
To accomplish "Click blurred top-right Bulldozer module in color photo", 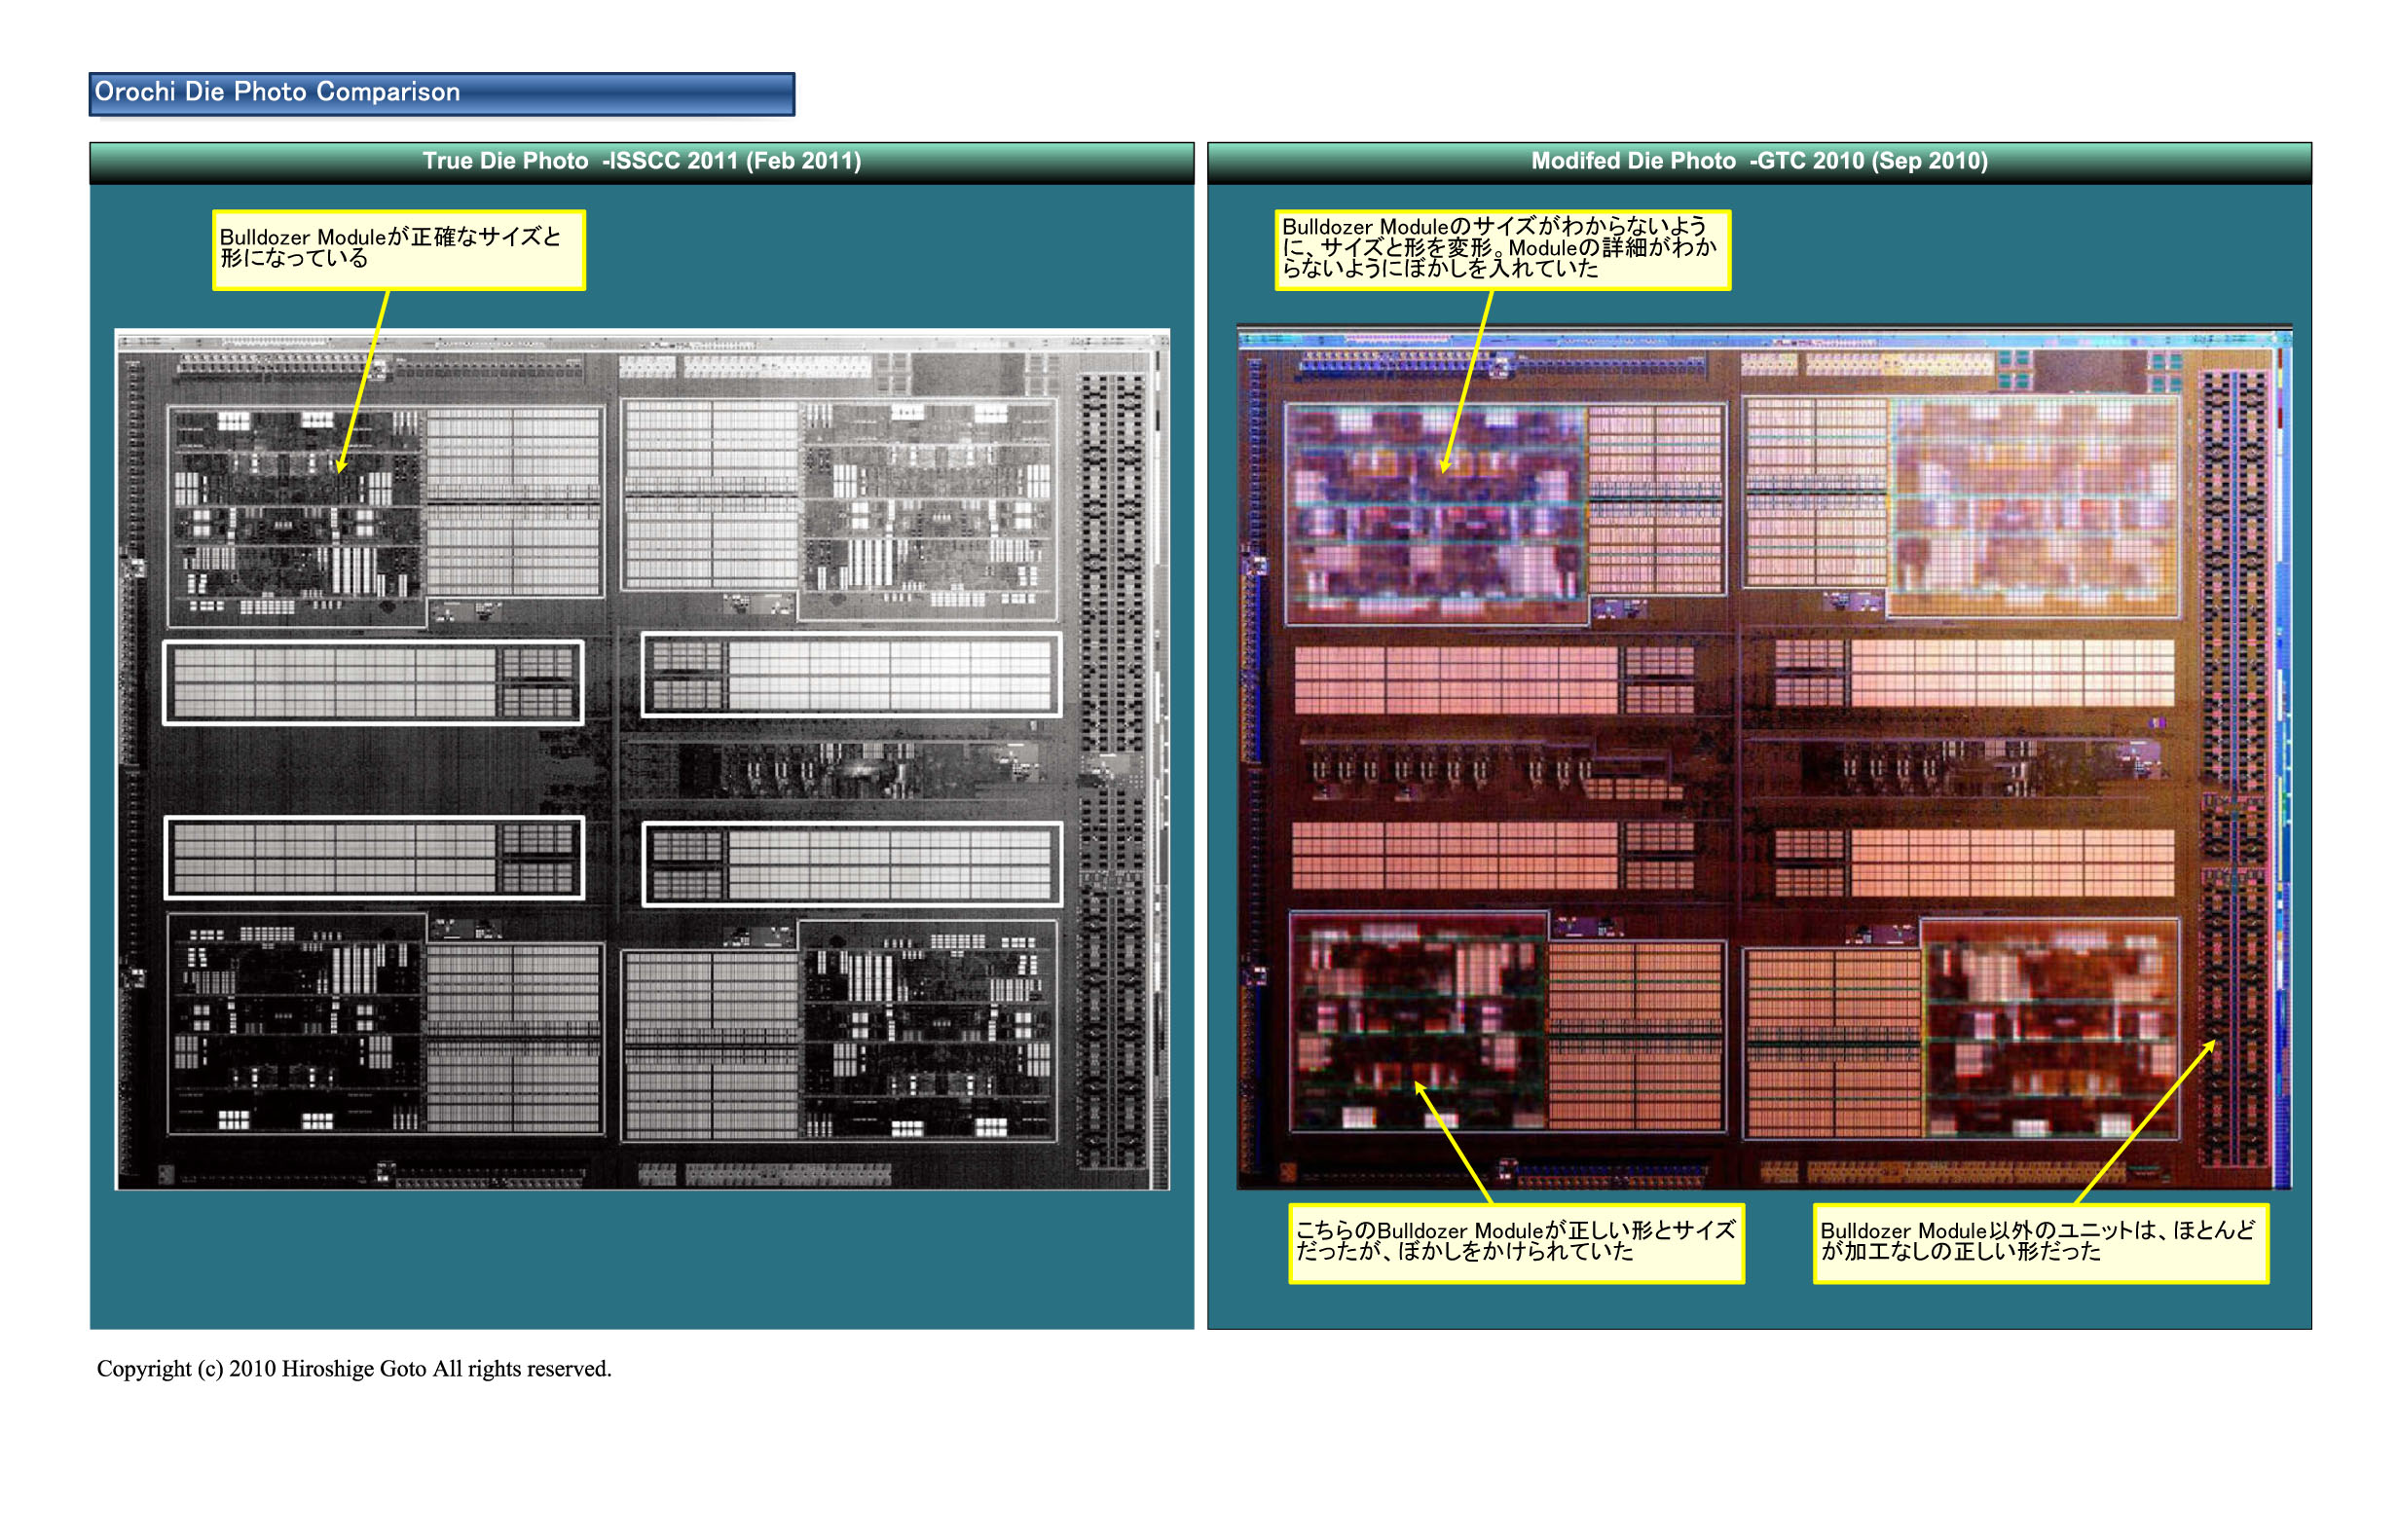I will point(2035,505).
